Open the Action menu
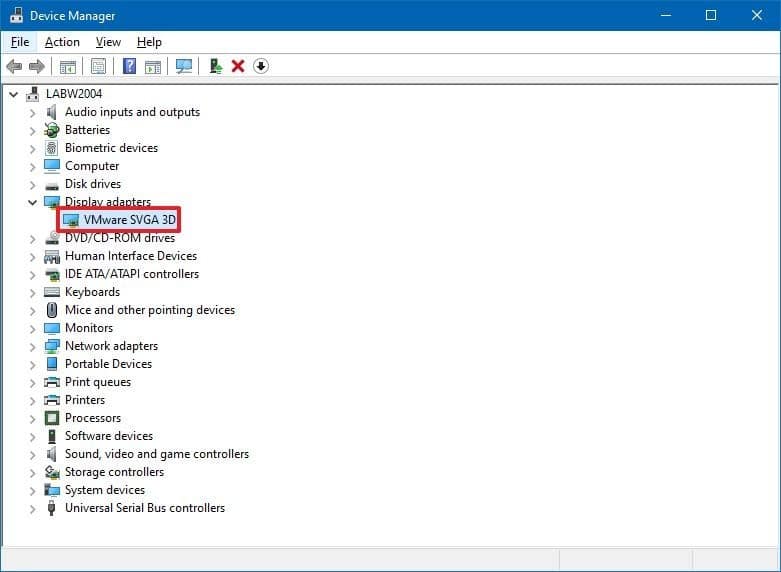 coord(62,42)
